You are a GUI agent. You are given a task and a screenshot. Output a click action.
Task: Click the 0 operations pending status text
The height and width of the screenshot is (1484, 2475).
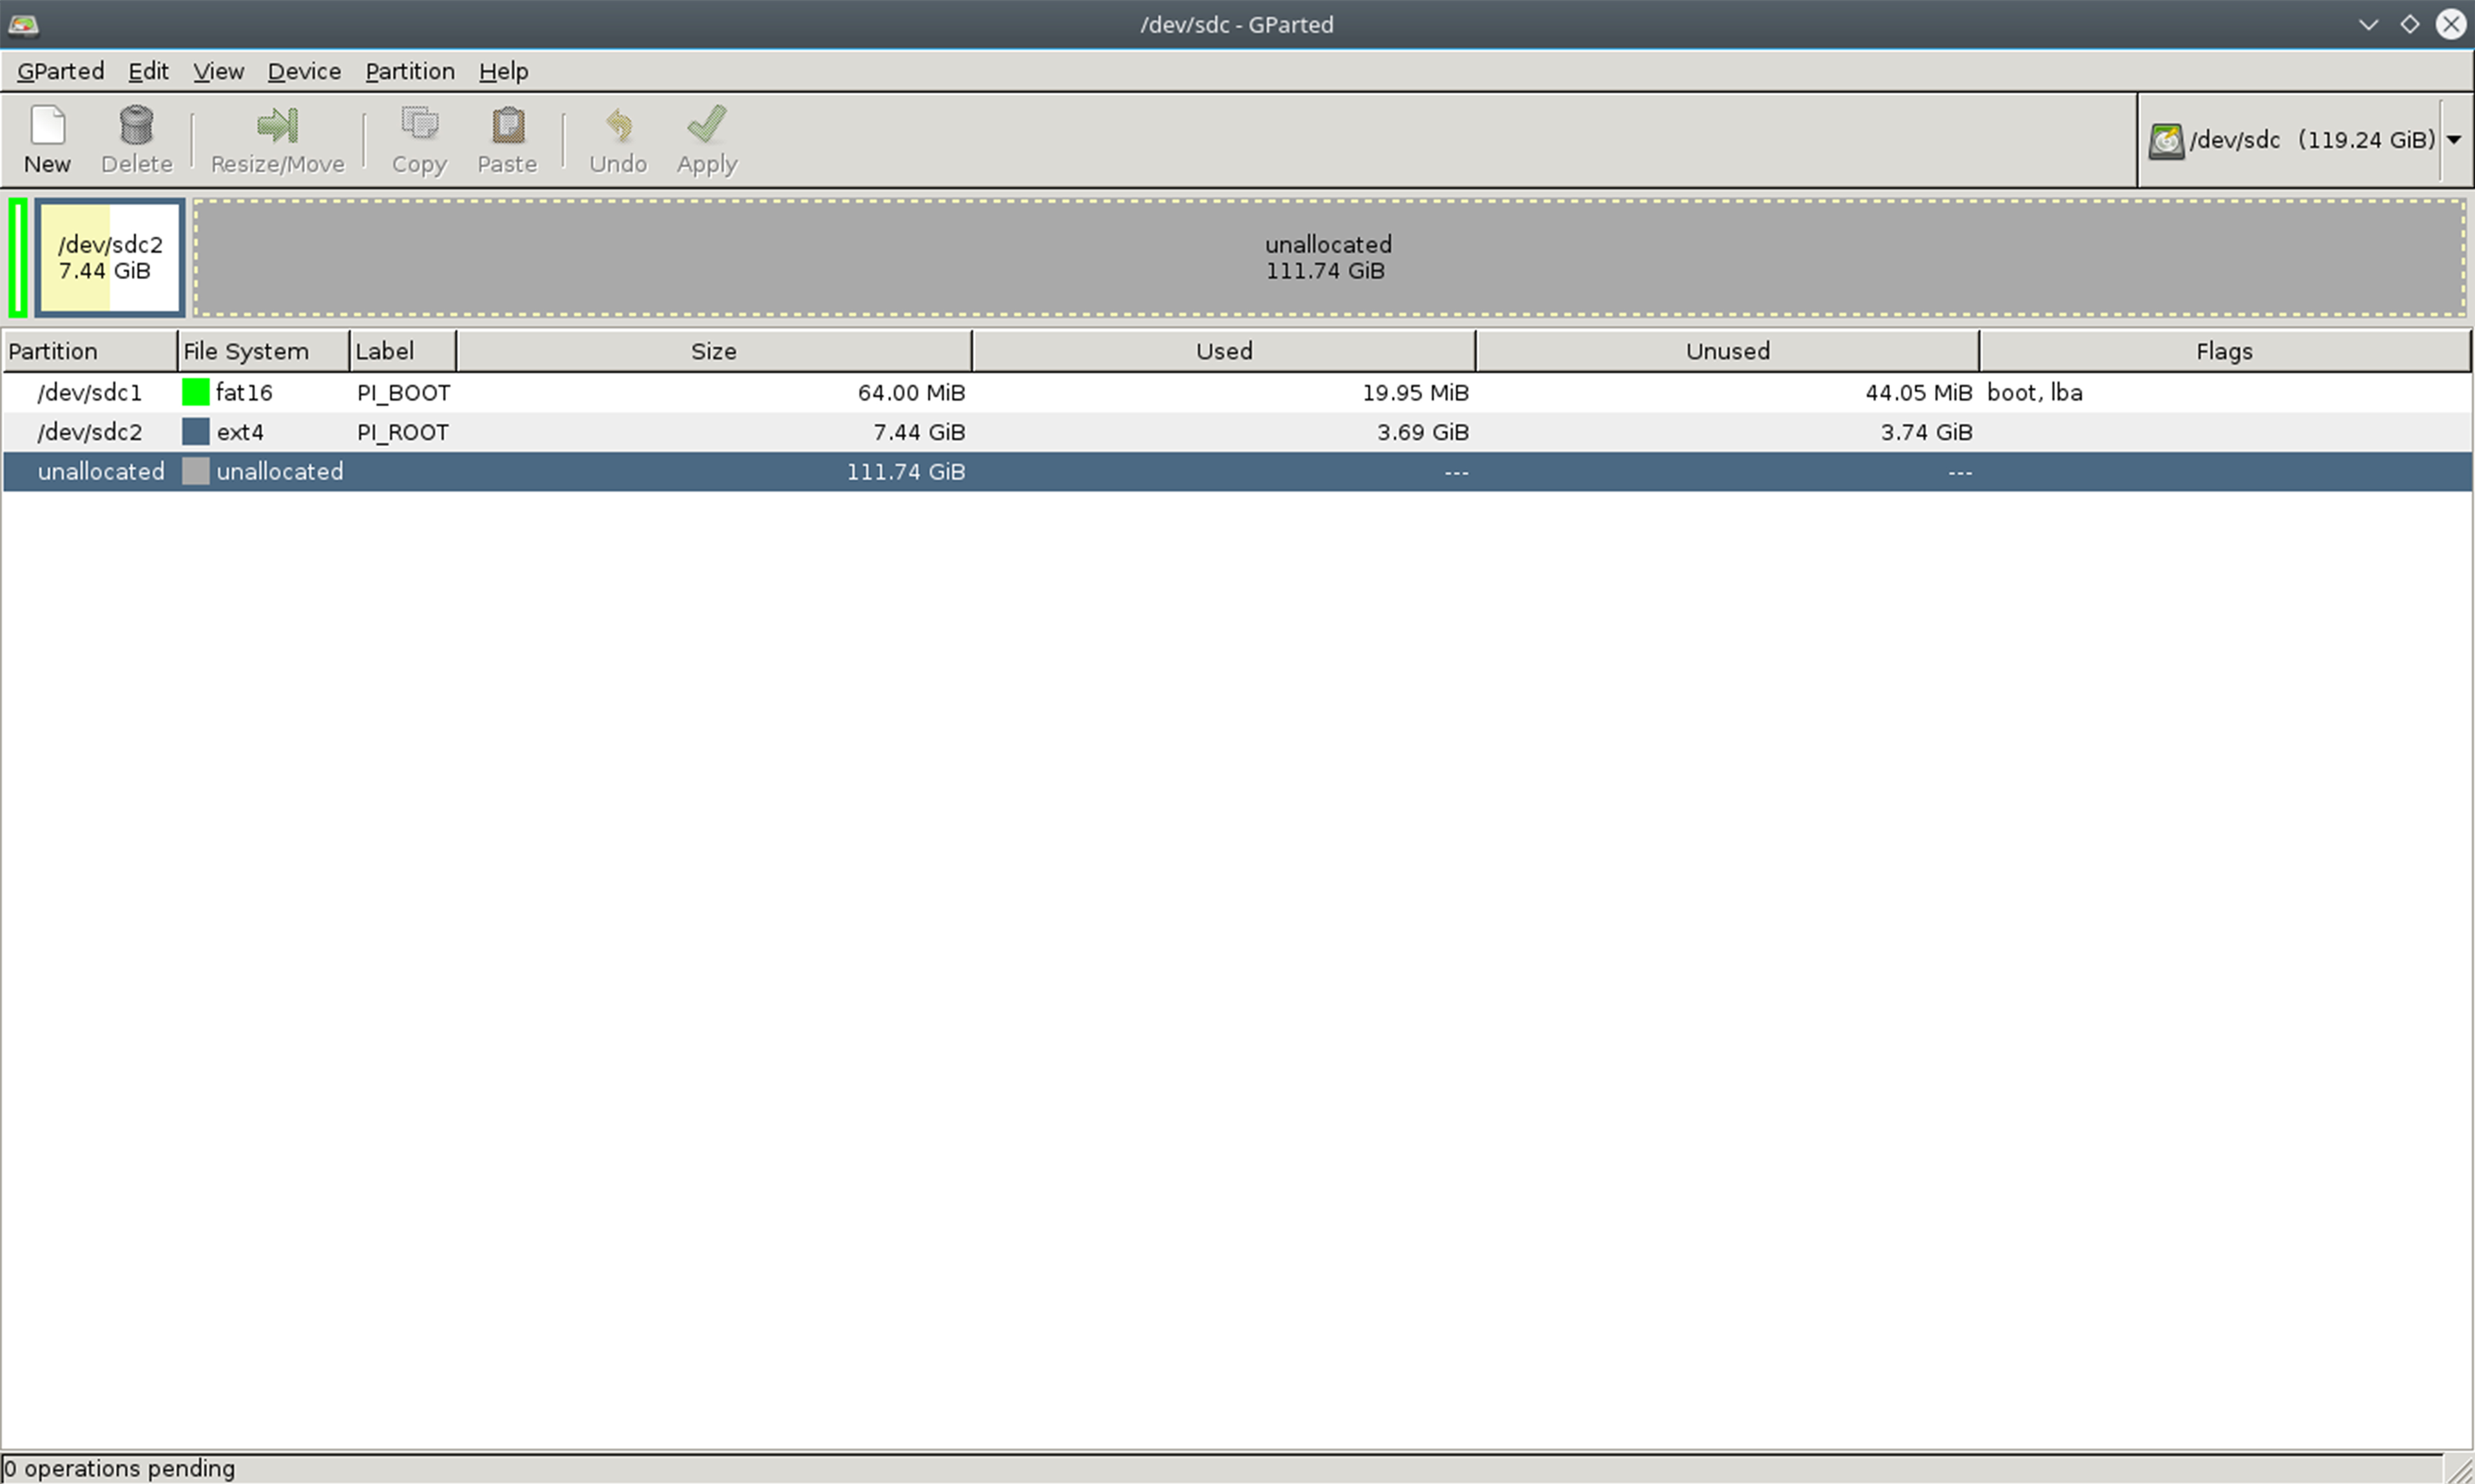click(x=119, y=1468)
